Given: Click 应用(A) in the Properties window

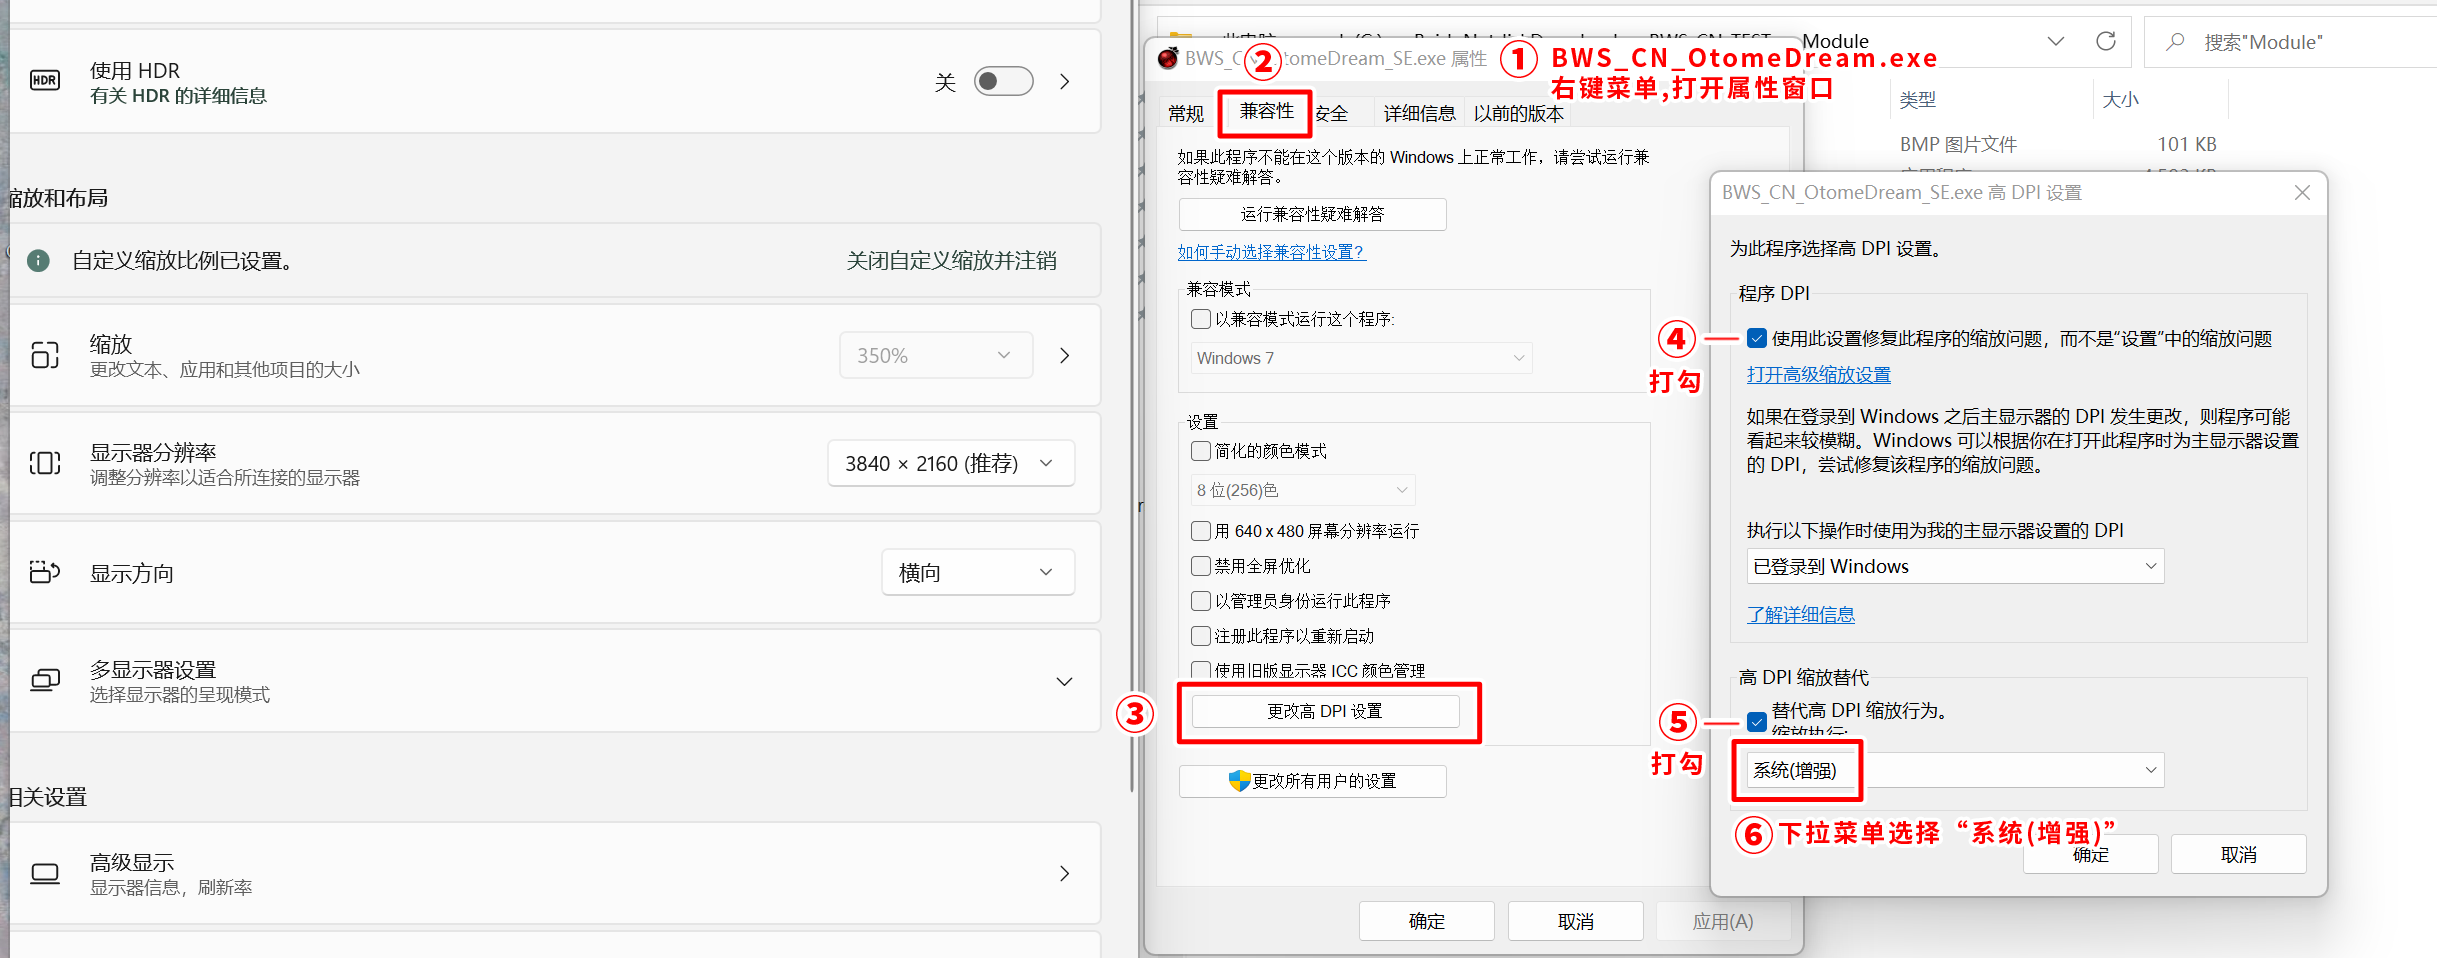Looking at the screenshot, I should pyautogui.click(x=1722, y=921).
